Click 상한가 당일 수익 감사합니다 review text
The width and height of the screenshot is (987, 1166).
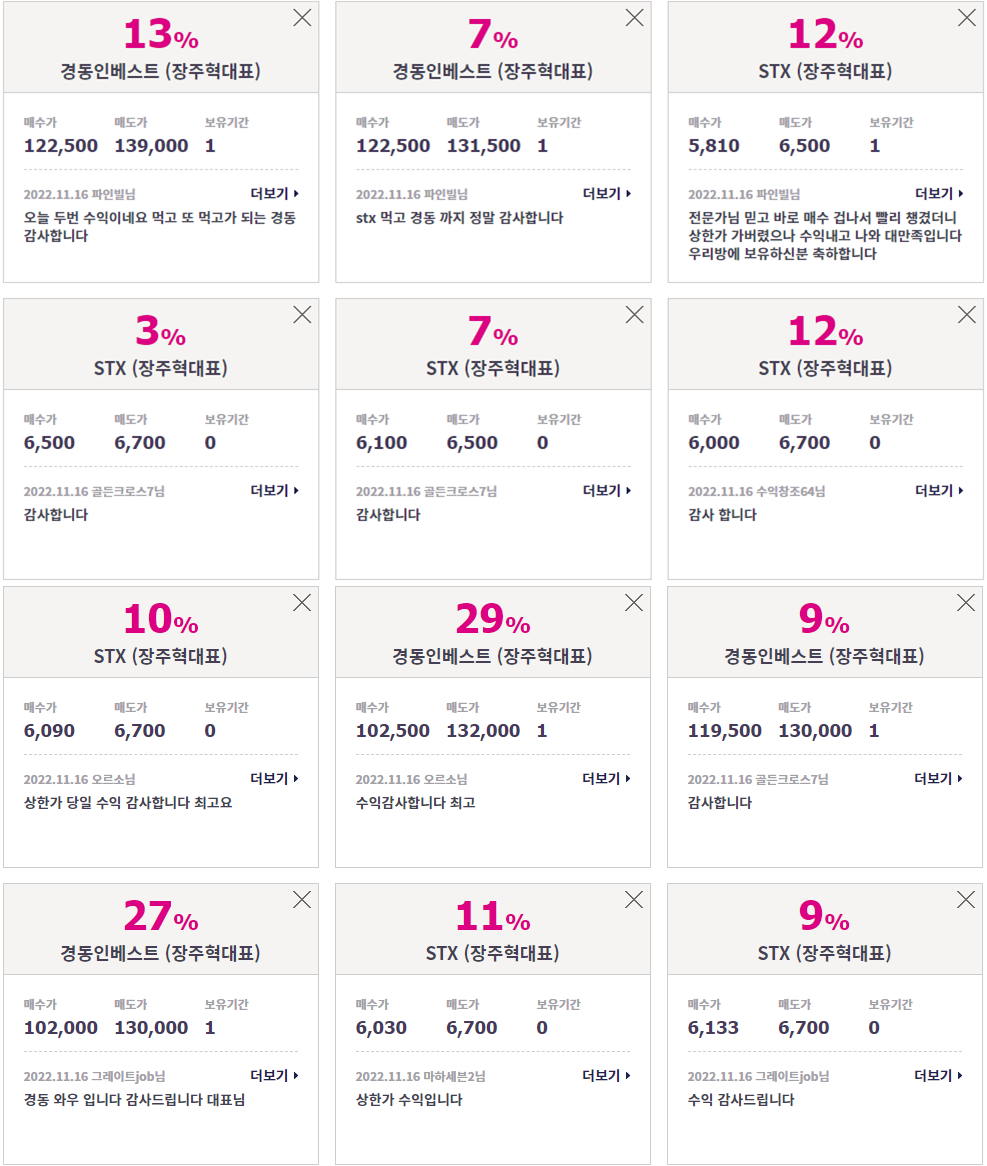point(128,802)
